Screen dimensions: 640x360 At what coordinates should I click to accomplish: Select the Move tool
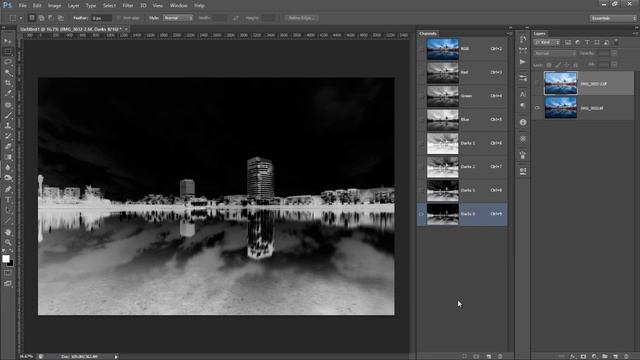coord(8,41)
